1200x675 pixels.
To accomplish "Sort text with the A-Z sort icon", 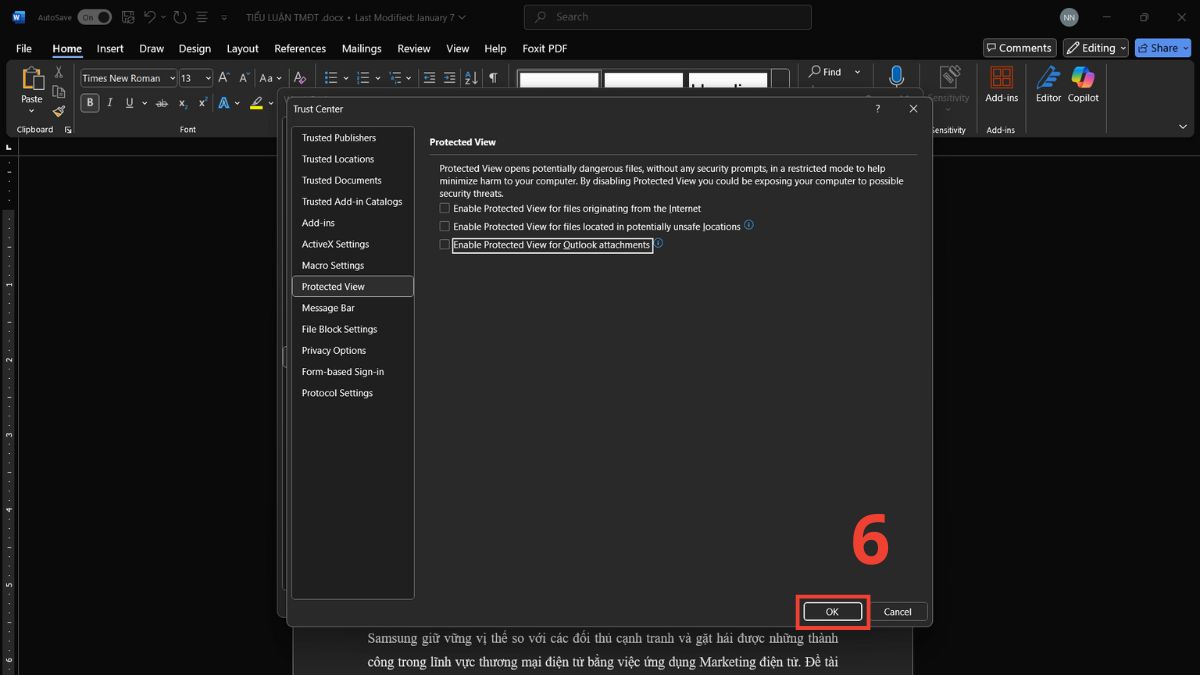I will pyautogui.click(x=470, y=78).
